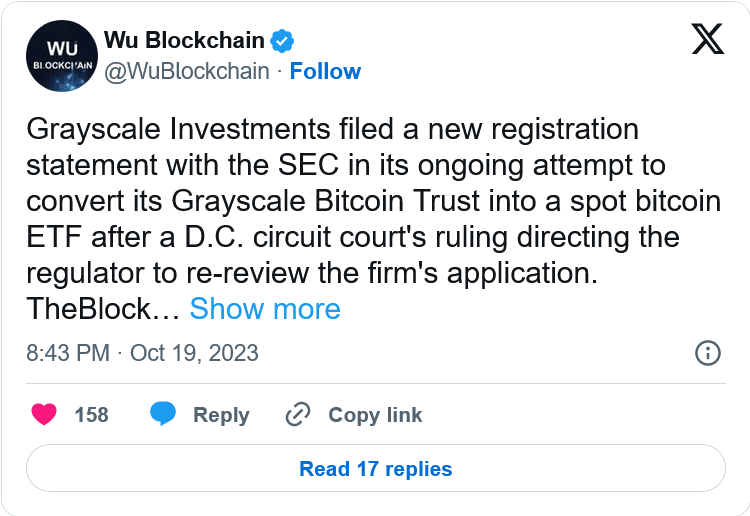This screenshot has width=750, height=516.
Task: Follow the Wu Blockchain account
Action: pyautogui.click(x=325, y=71)
